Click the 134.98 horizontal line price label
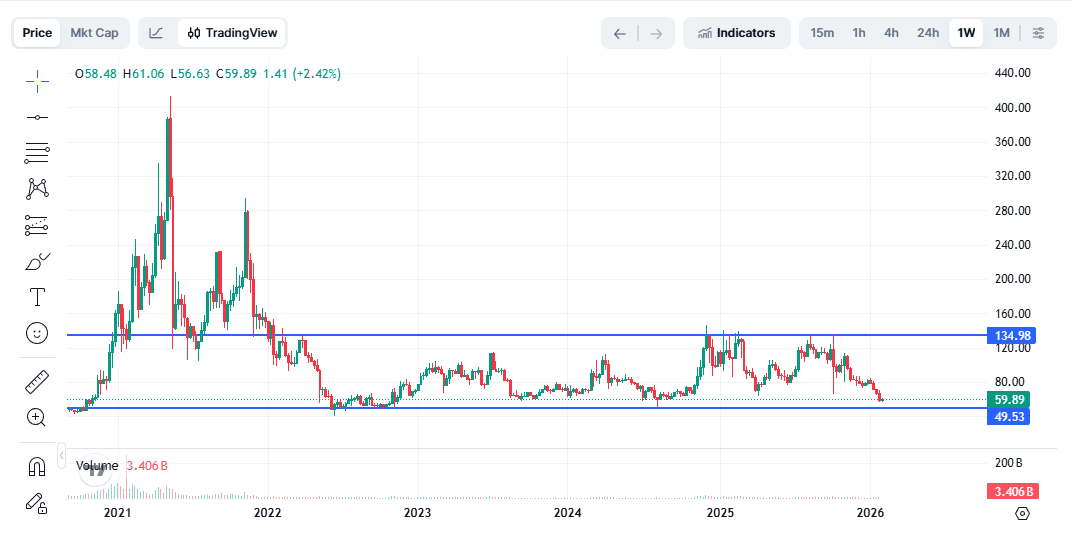 tap(1013, 335)
